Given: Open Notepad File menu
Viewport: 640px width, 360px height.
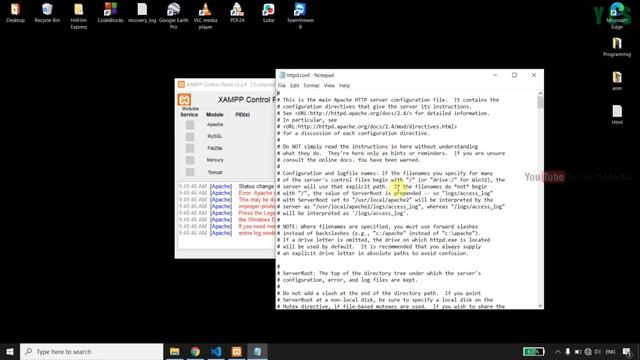Looking at the screenshot, I should pyautogui.click(x=282, y=85).
